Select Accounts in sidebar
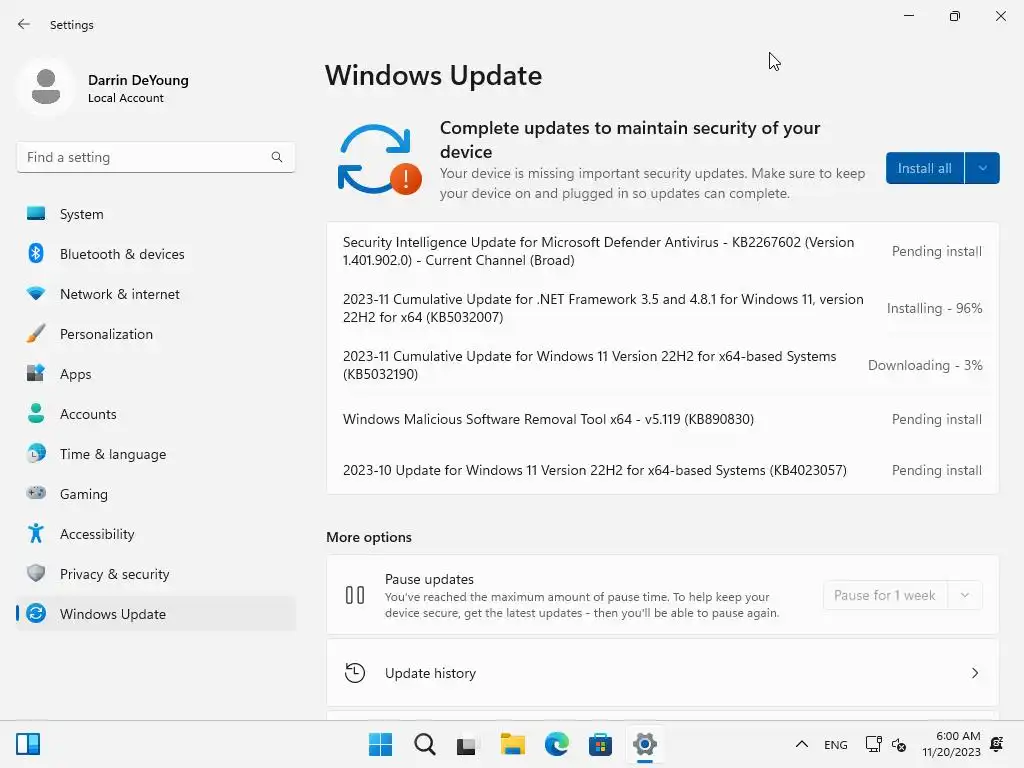This screenshot has width=1024, height=768. click(x=155, y=413)
